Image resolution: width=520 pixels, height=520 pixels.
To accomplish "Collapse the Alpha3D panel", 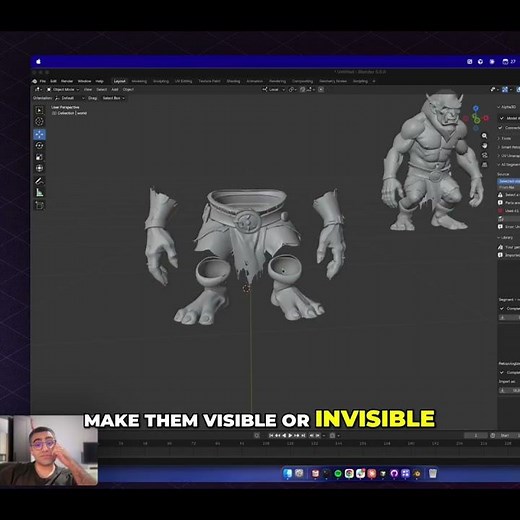I will click(507, 107).
